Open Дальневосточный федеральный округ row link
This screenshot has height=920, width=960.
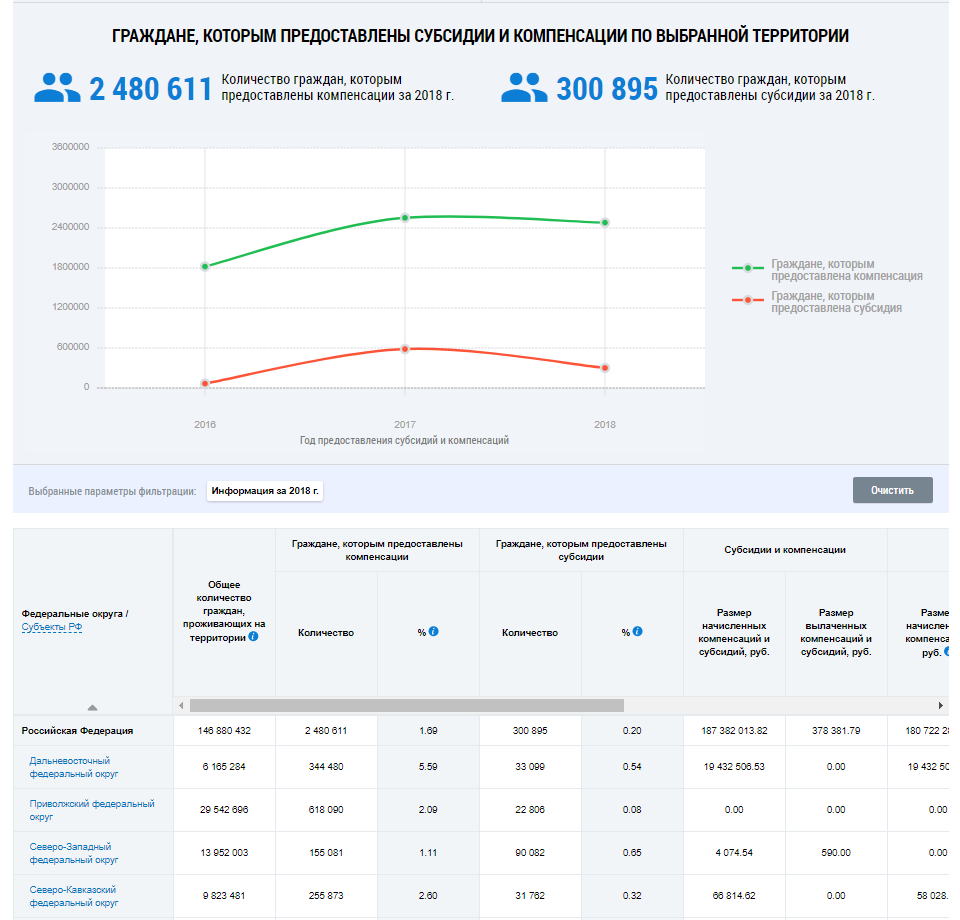(x=69, y=767)
